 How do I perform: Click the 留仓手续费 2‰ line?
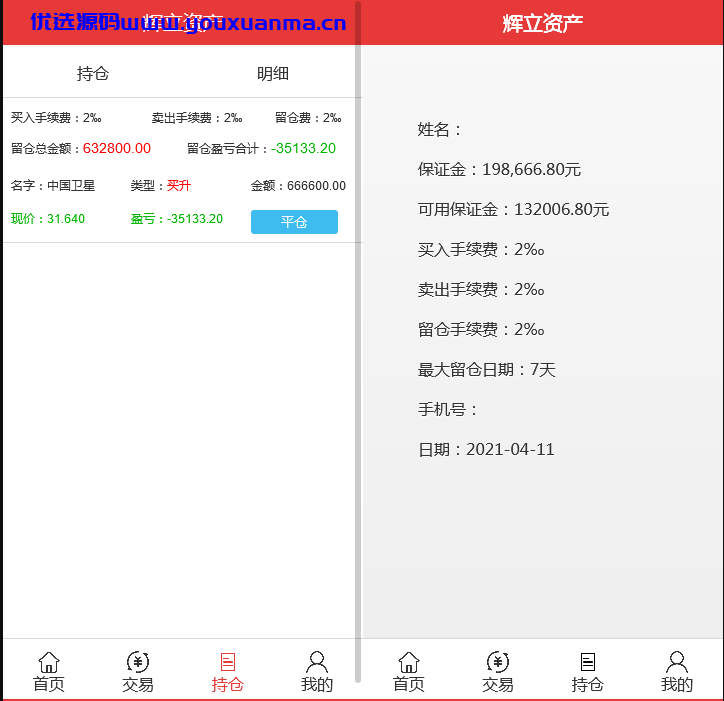(x=481, y=330)
